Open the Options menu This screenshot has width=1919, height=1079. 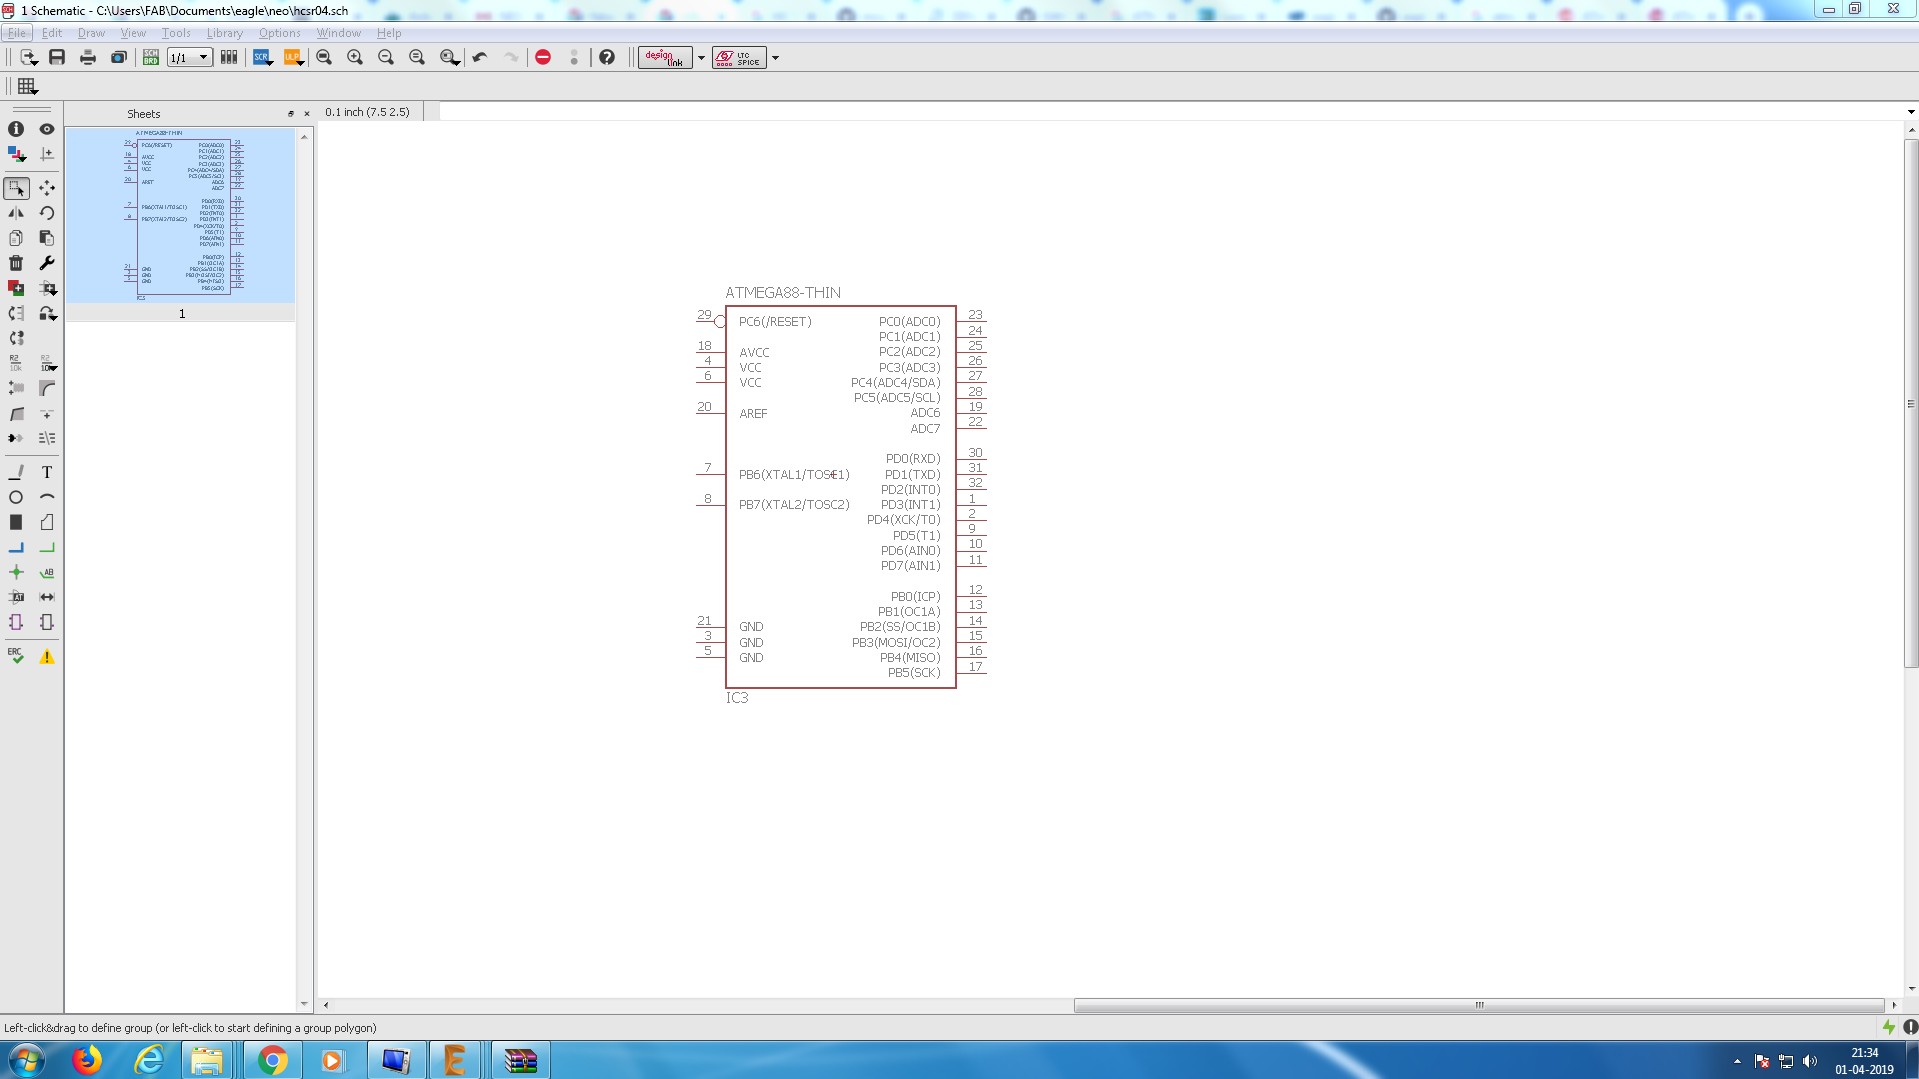[280, 33]
